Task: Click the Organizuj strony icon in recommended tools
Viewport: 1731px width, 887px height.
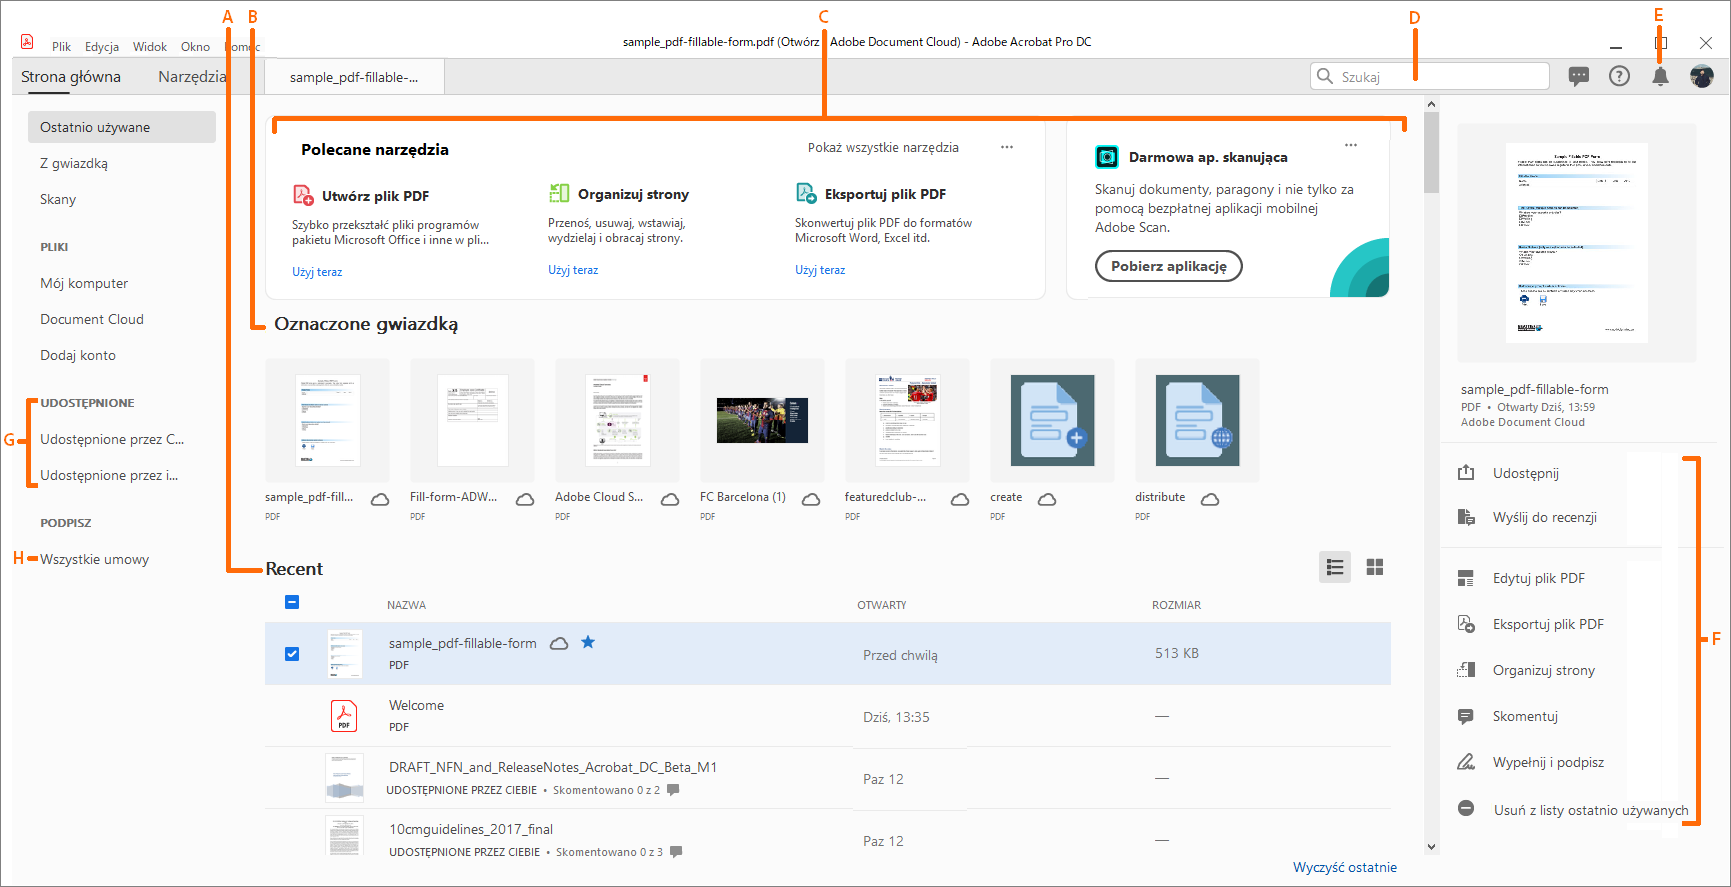Action: click(559, 193)
